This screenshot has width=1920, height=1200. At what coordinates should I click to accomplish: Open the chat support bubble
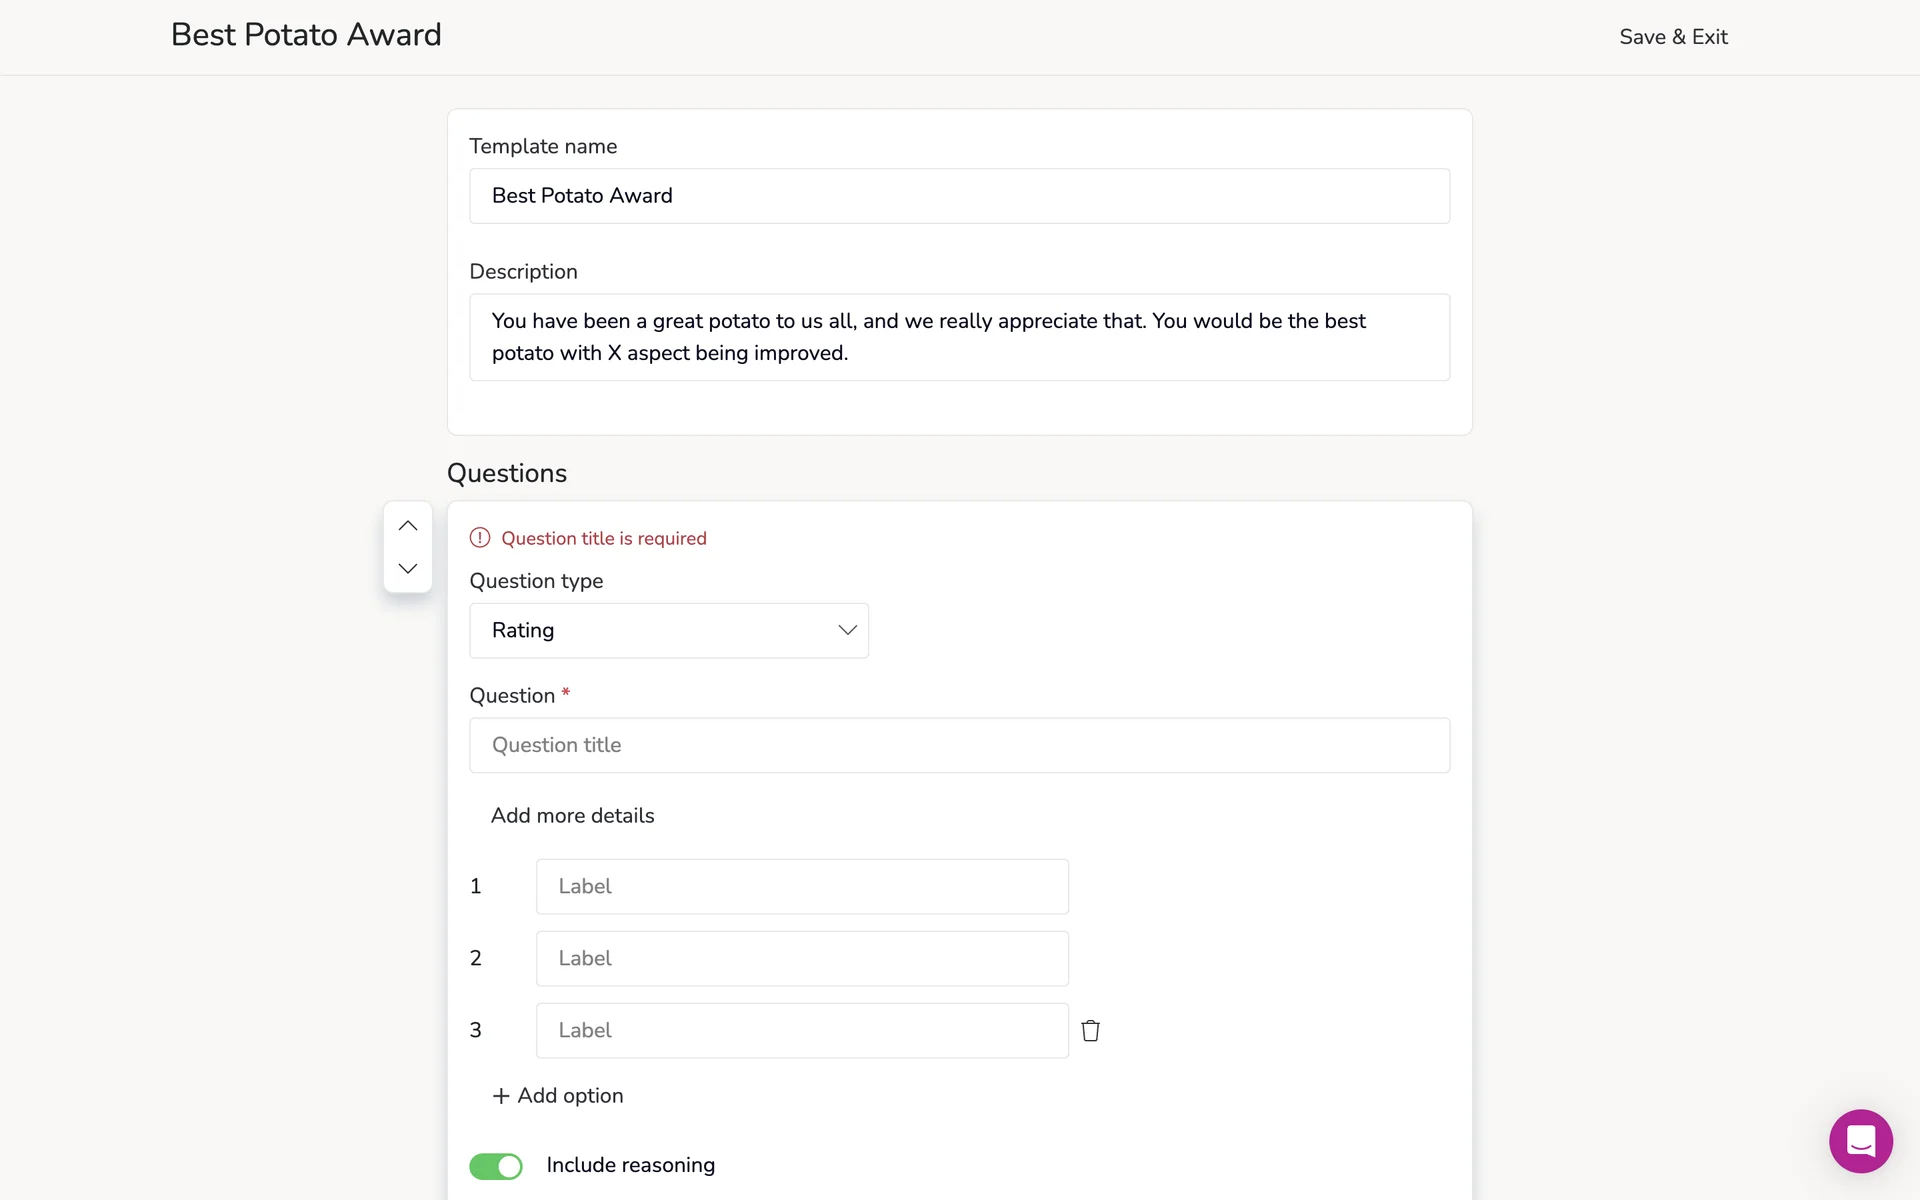pos(1860,1141)
